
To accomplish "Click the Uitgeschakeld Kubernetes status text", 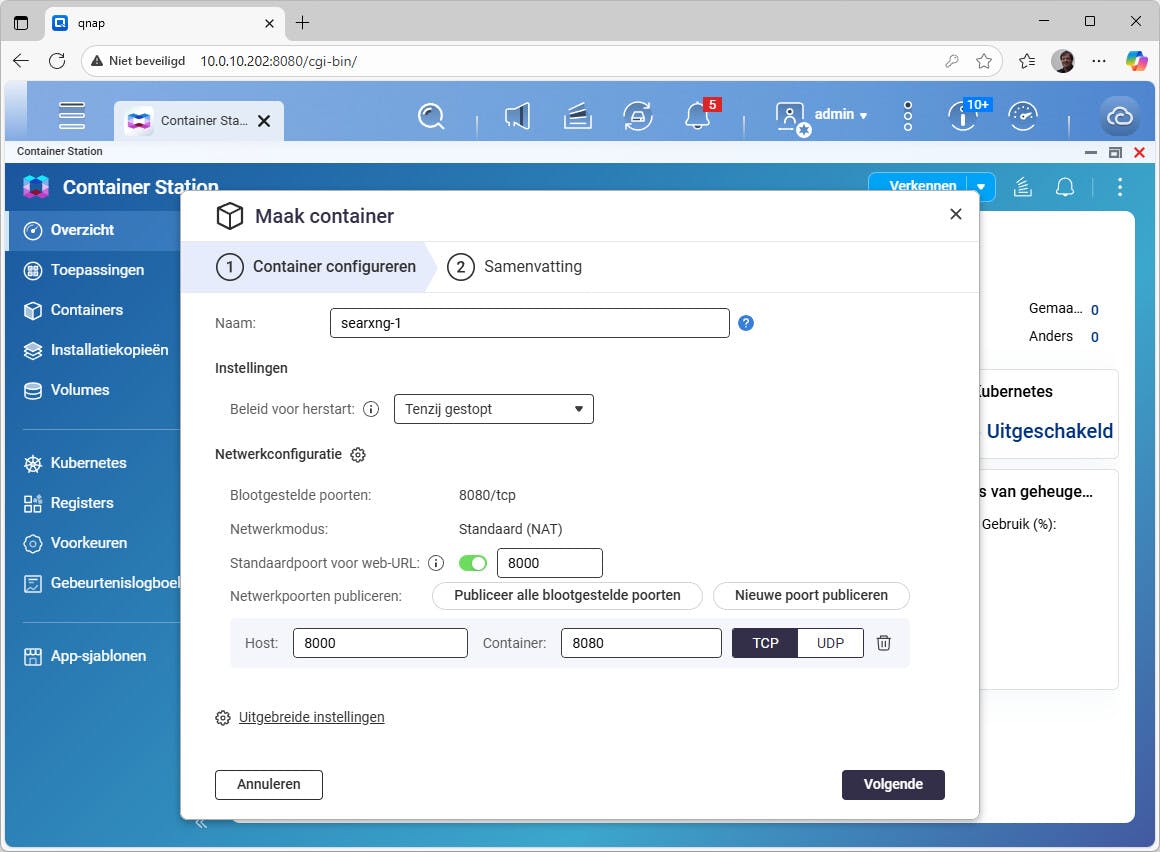I will 1049,431.
